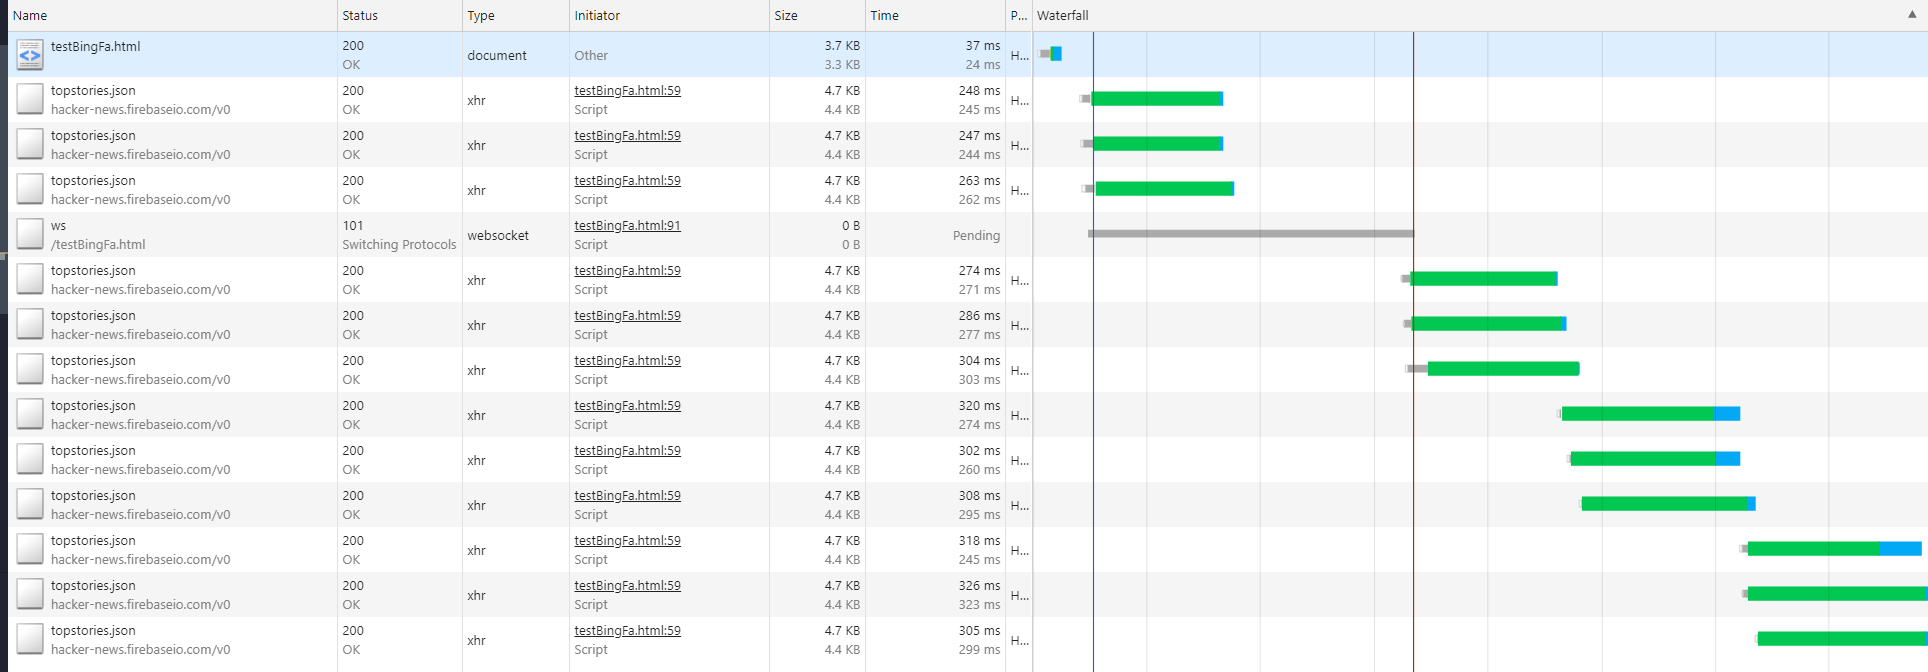Select the ws websocket request icon
This screenshot has height=672, width=1928.
pyautogui.click(x=30, y=235)
